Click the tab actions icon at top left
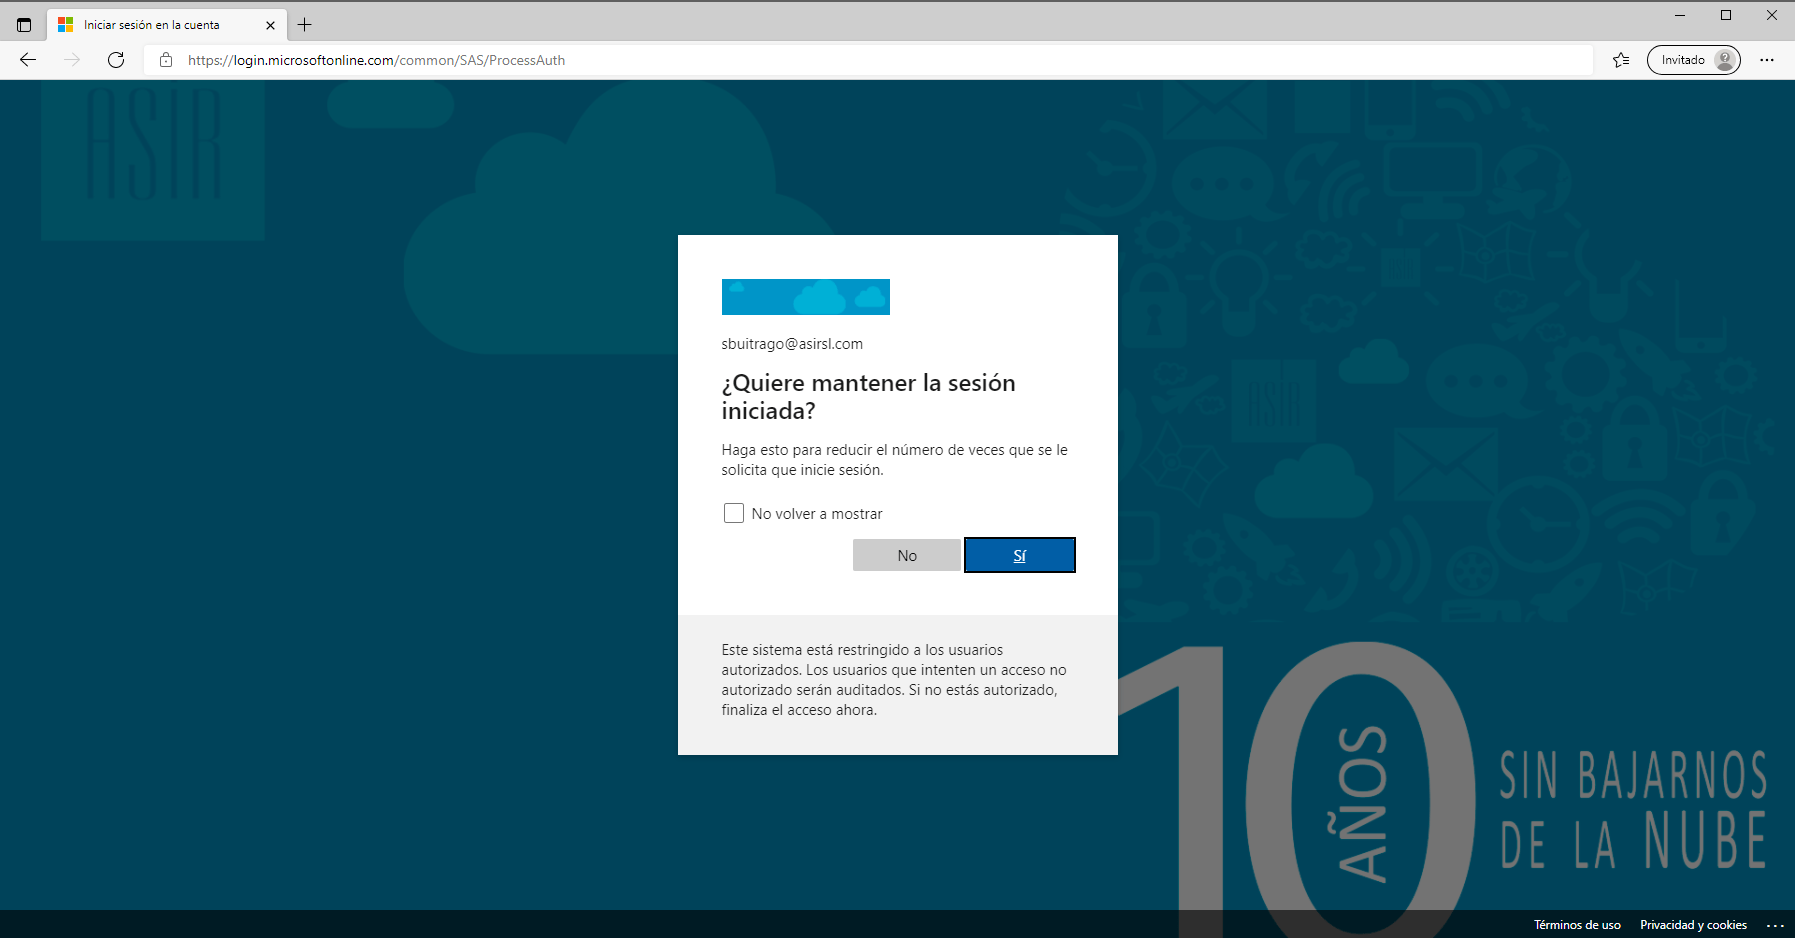The image size is (1795, 938). coord(22,24)
